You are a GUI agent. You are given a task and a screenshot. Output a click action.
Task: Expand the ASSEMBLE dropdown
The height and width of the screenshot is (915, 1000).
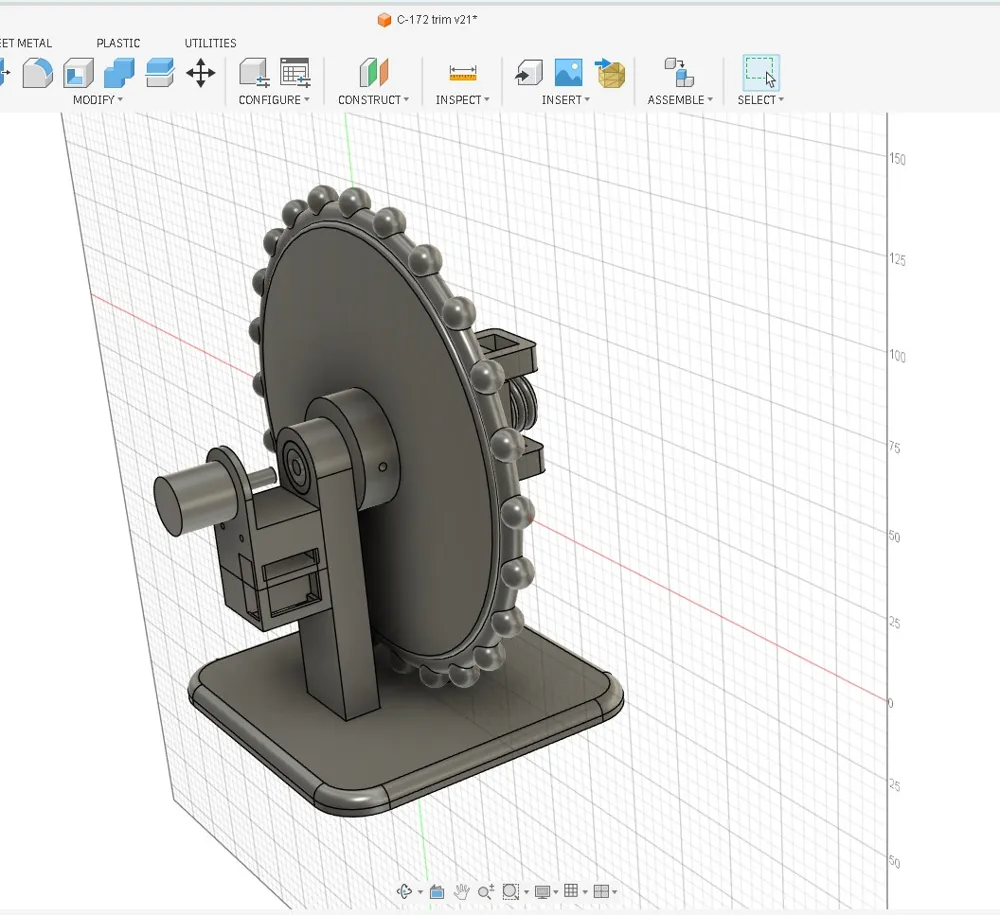(680, 100)
